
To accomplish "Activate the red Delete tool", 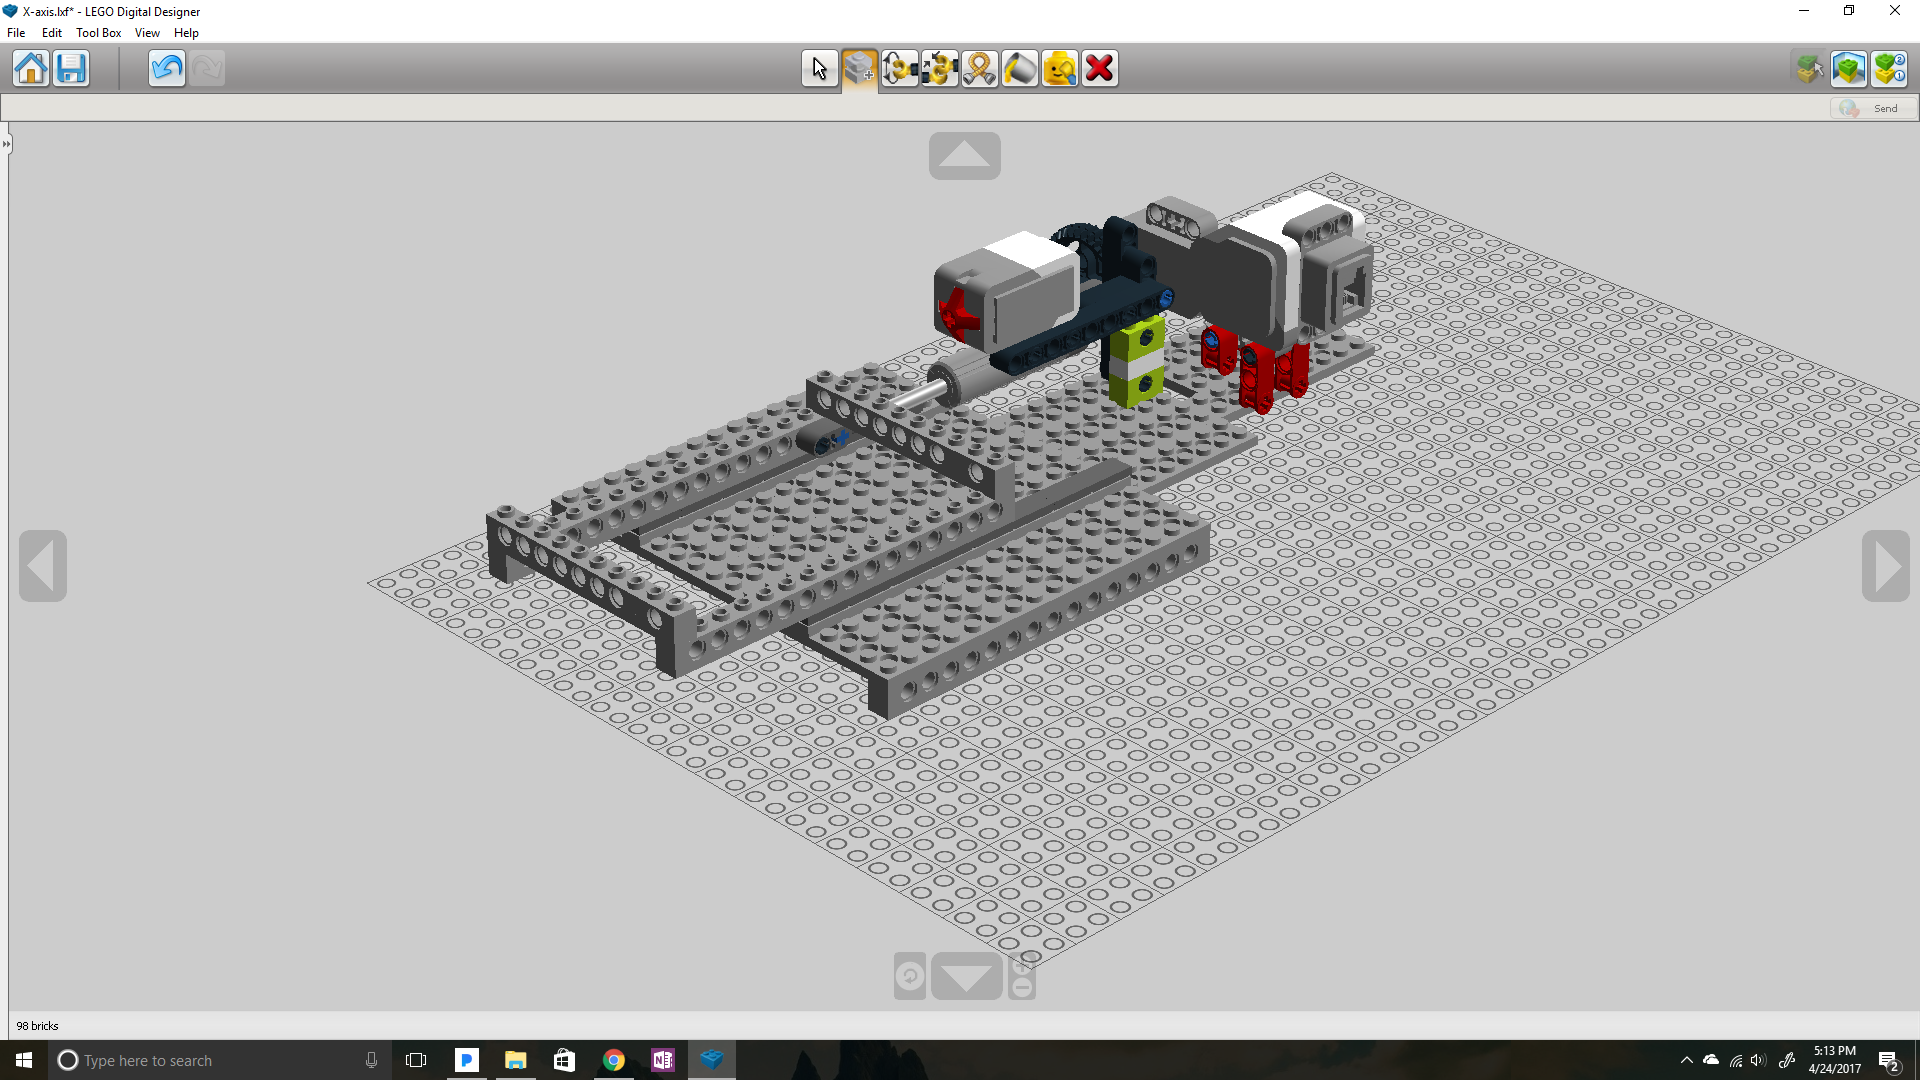I will (x=1099, y=68).
